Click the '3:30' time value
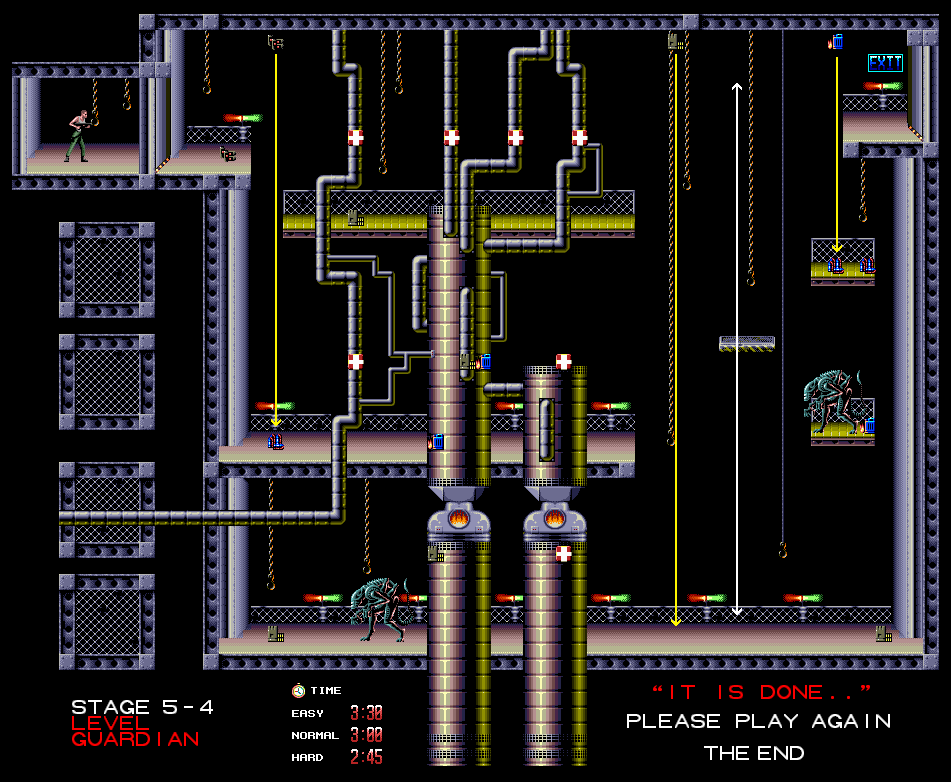Image resolution: width=951 pixels, height=782 pixels. (x=366, y=713)
